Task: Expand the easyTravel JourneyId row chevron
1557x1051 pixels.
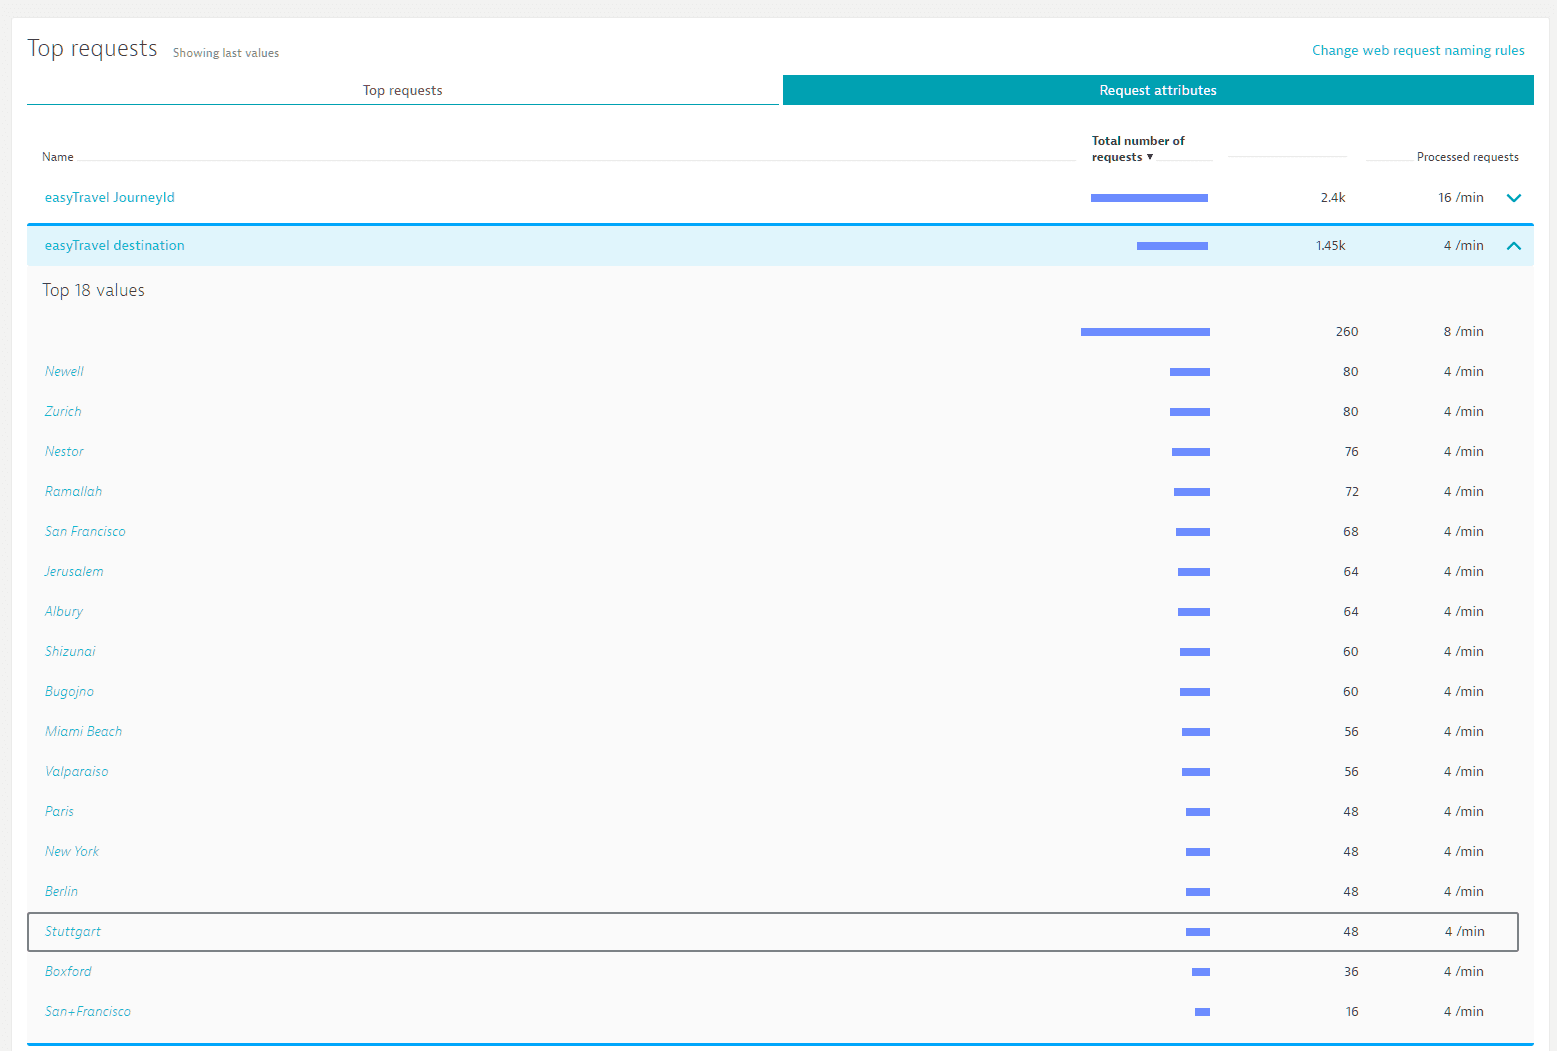Action: click(1514, 198)
